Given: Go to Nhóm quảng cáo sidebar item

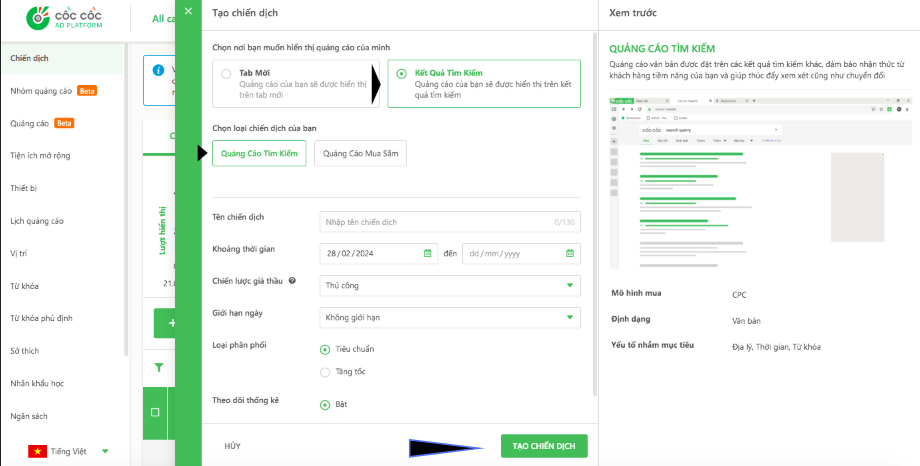Looking at the screenshot, I should coord(41,91).
